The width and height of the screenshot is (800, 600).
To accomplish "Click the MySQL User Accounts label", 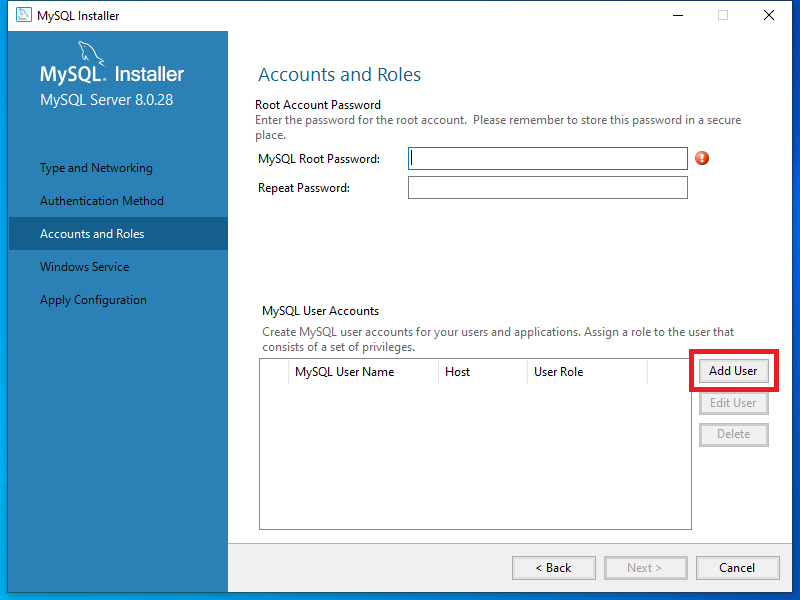I will pyautogui.click(x=320, y=311).
